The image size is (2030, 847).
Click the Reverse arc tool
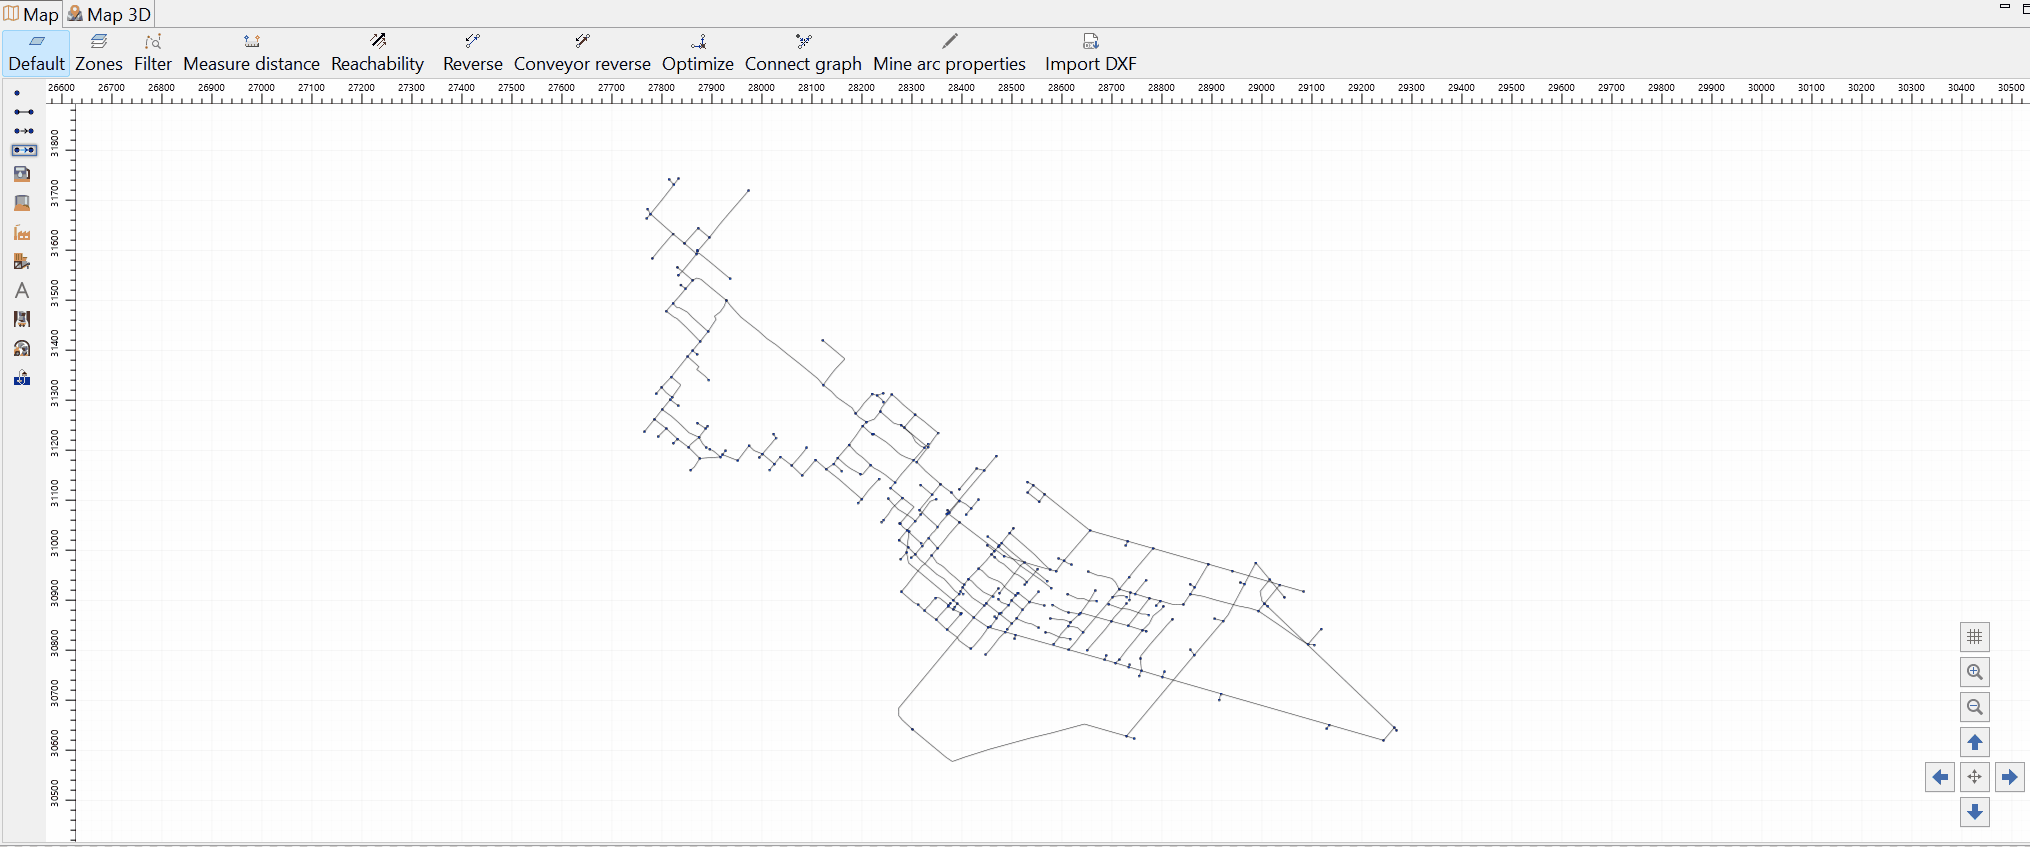(472, 53)
